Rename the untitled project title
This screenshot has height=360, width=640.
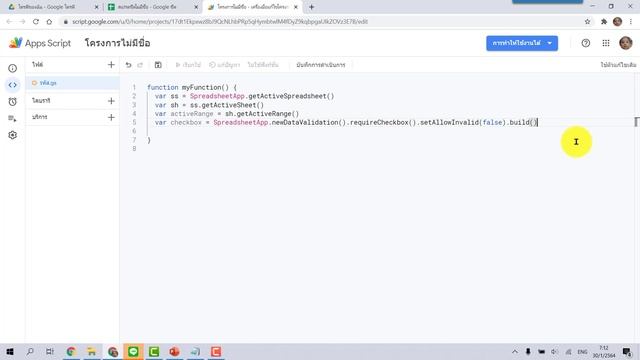pyautogui.click(x=118, y=43)
